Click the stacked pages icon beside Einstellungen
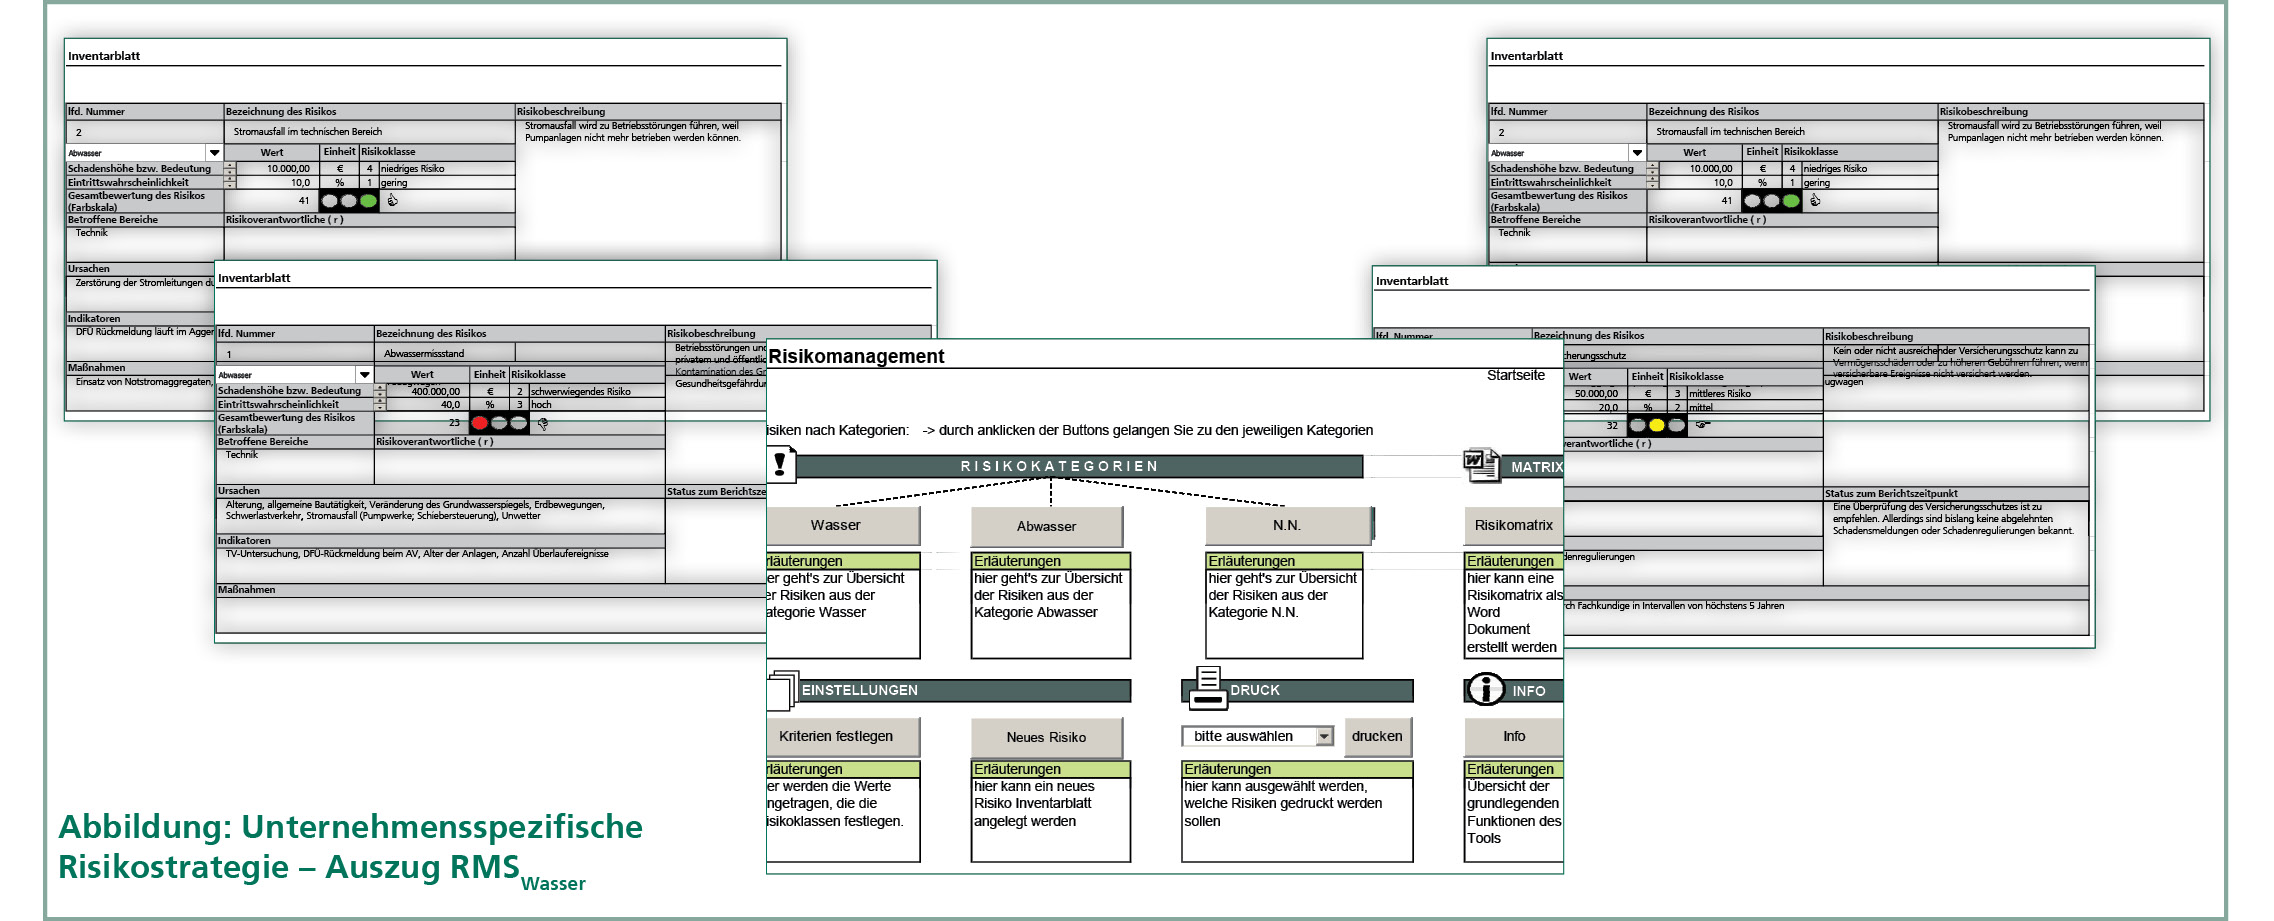Viewport: 2274px width, 921px height. tap(782, 689)
